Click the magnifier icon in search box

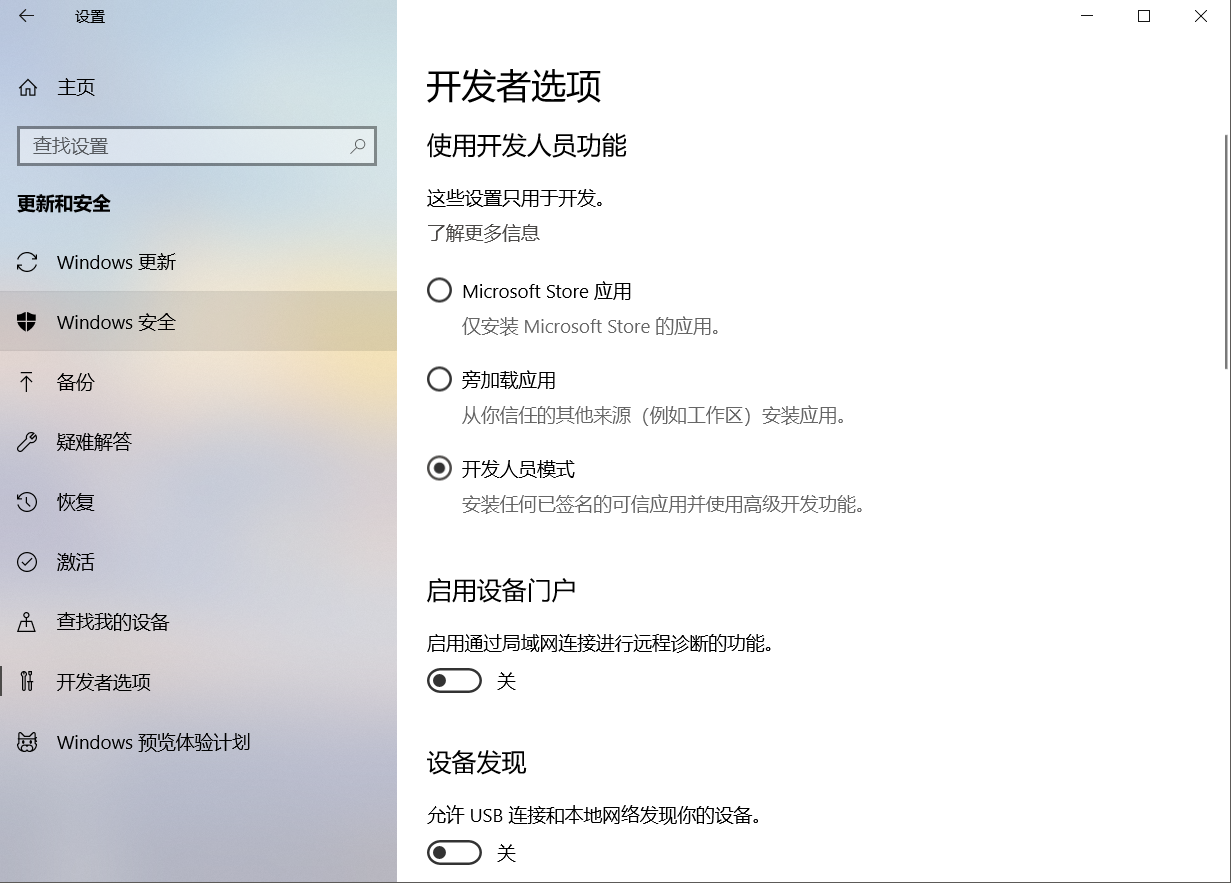358,146
